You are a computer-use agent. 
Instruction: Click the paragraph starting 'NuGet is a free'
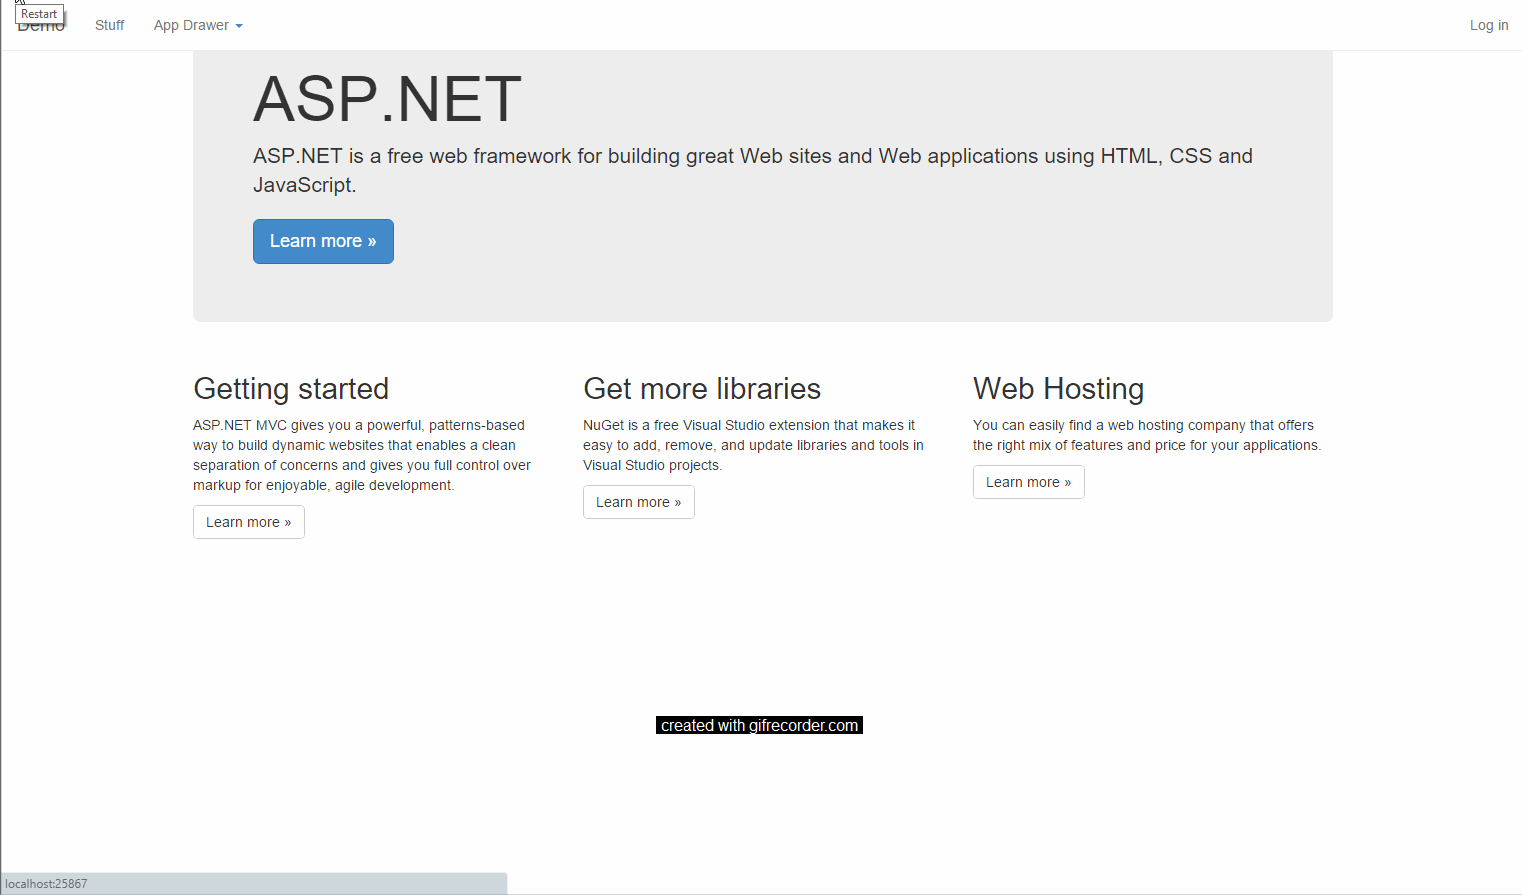753,445
